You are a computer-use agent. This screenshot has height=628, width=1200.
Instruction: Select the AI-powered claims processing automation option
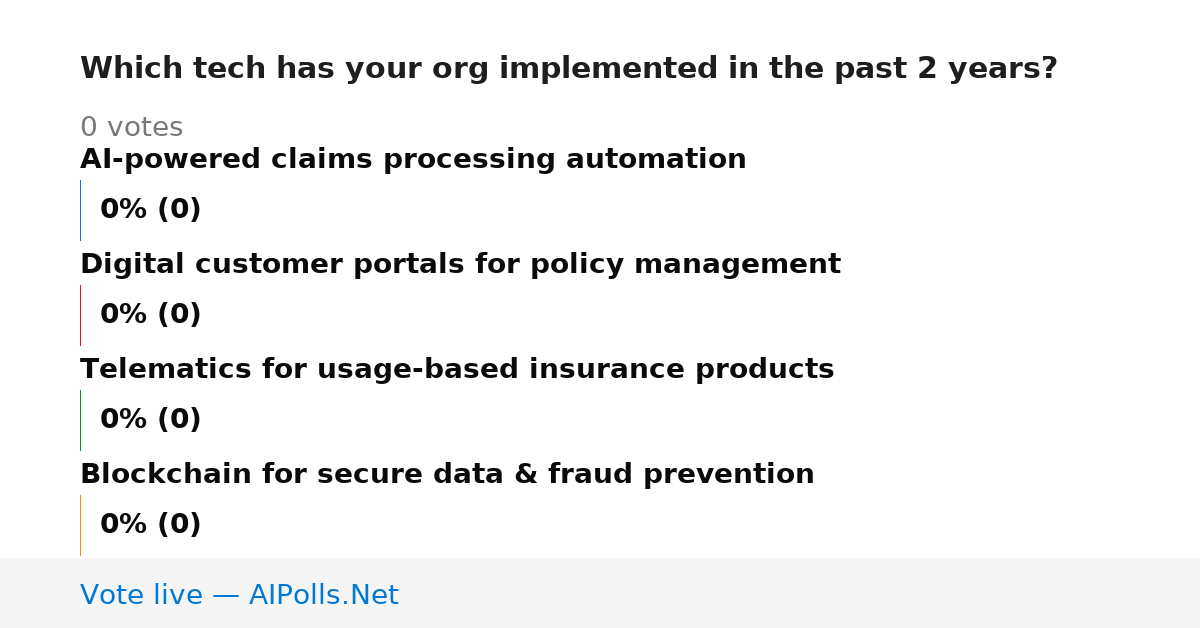(x=413, y=160)
